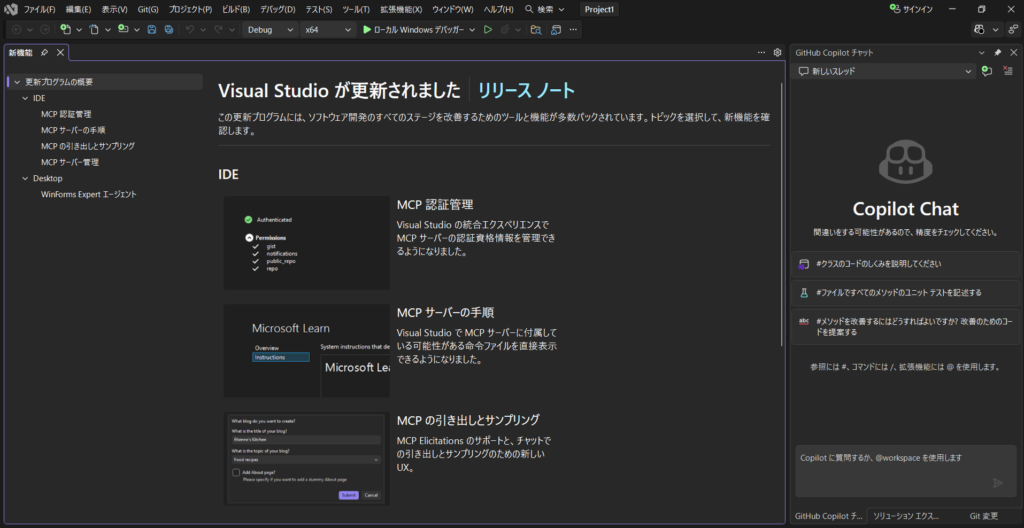The image size is (1024, 528).
Task: Open the Debug configuration dropdown
Action: click(x=268, y=30)
